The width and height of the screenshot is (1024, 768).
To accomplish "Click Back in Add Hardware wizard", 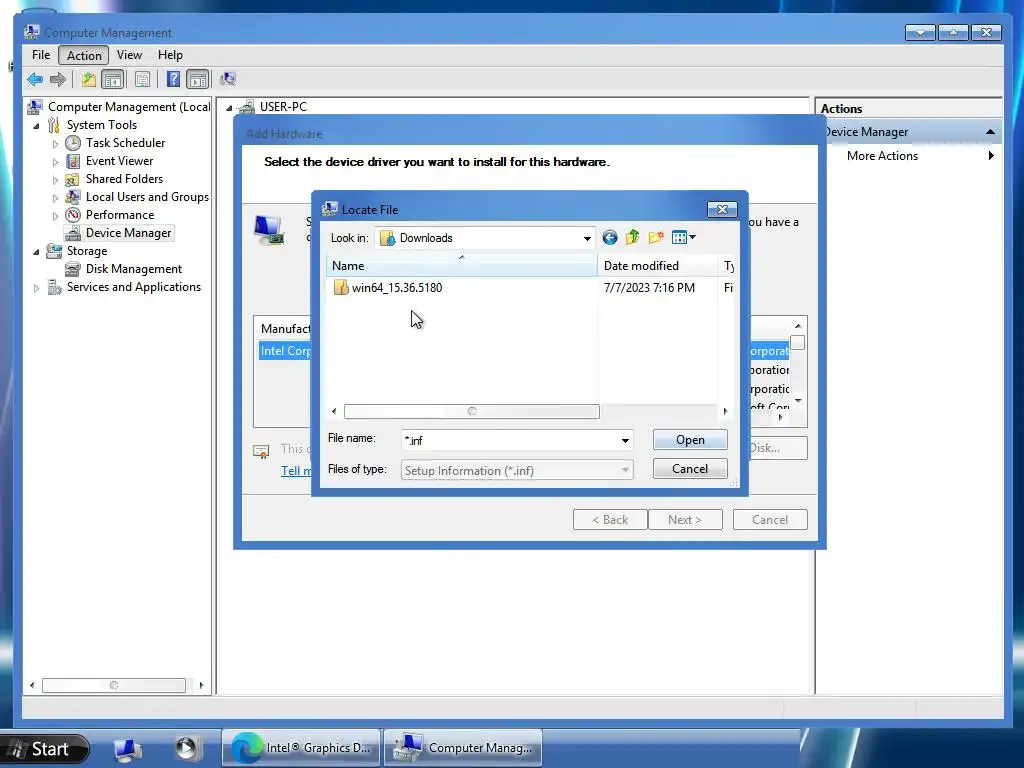I will pyautogui.click(x=610, y=520).
